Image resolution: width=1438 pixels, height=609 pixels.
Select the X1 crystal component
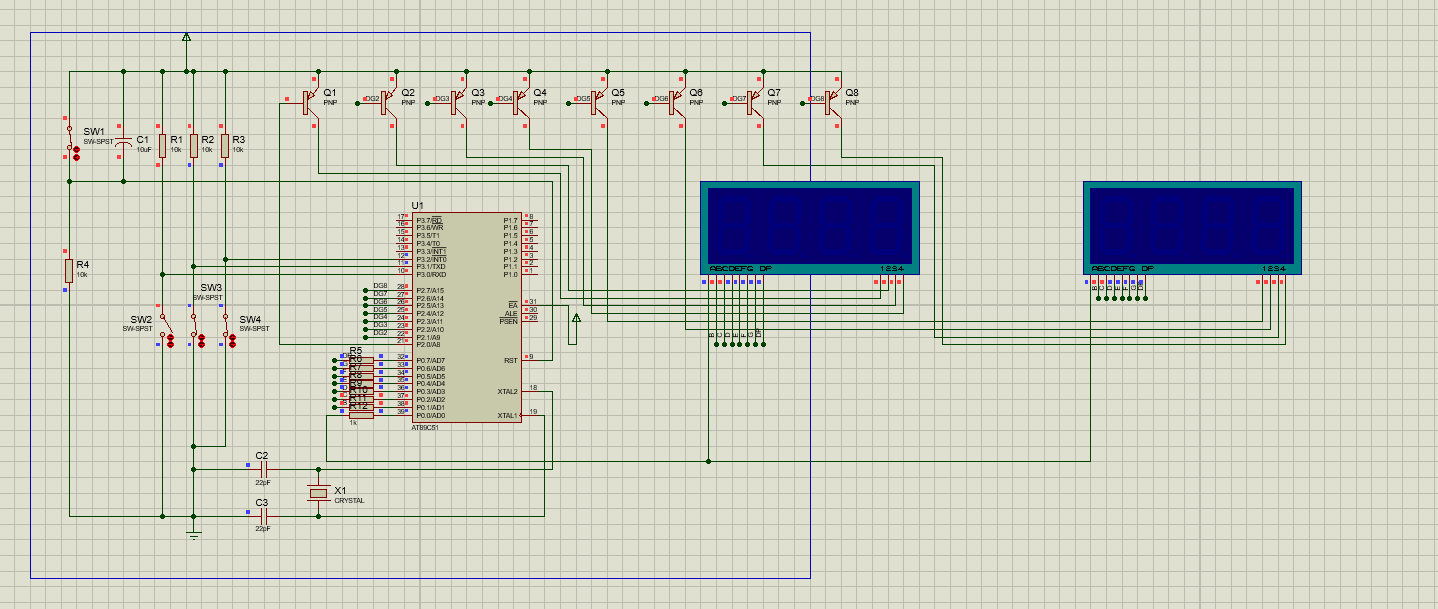[318, 491]
